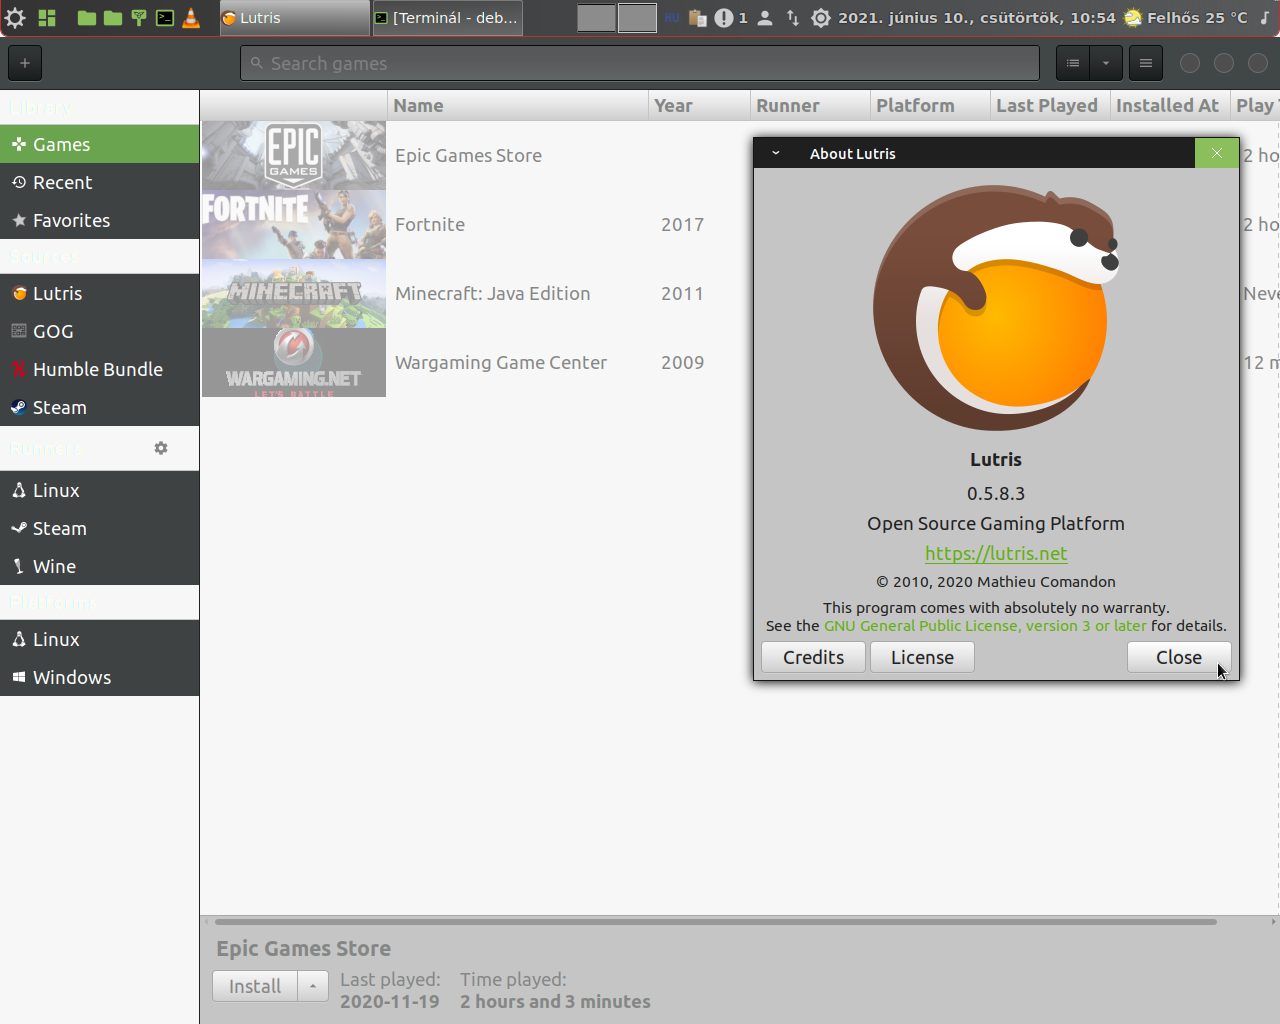Select the Wargaming.net cover thumbnail
This screenshot has height=1024, width=1280.
294,363
